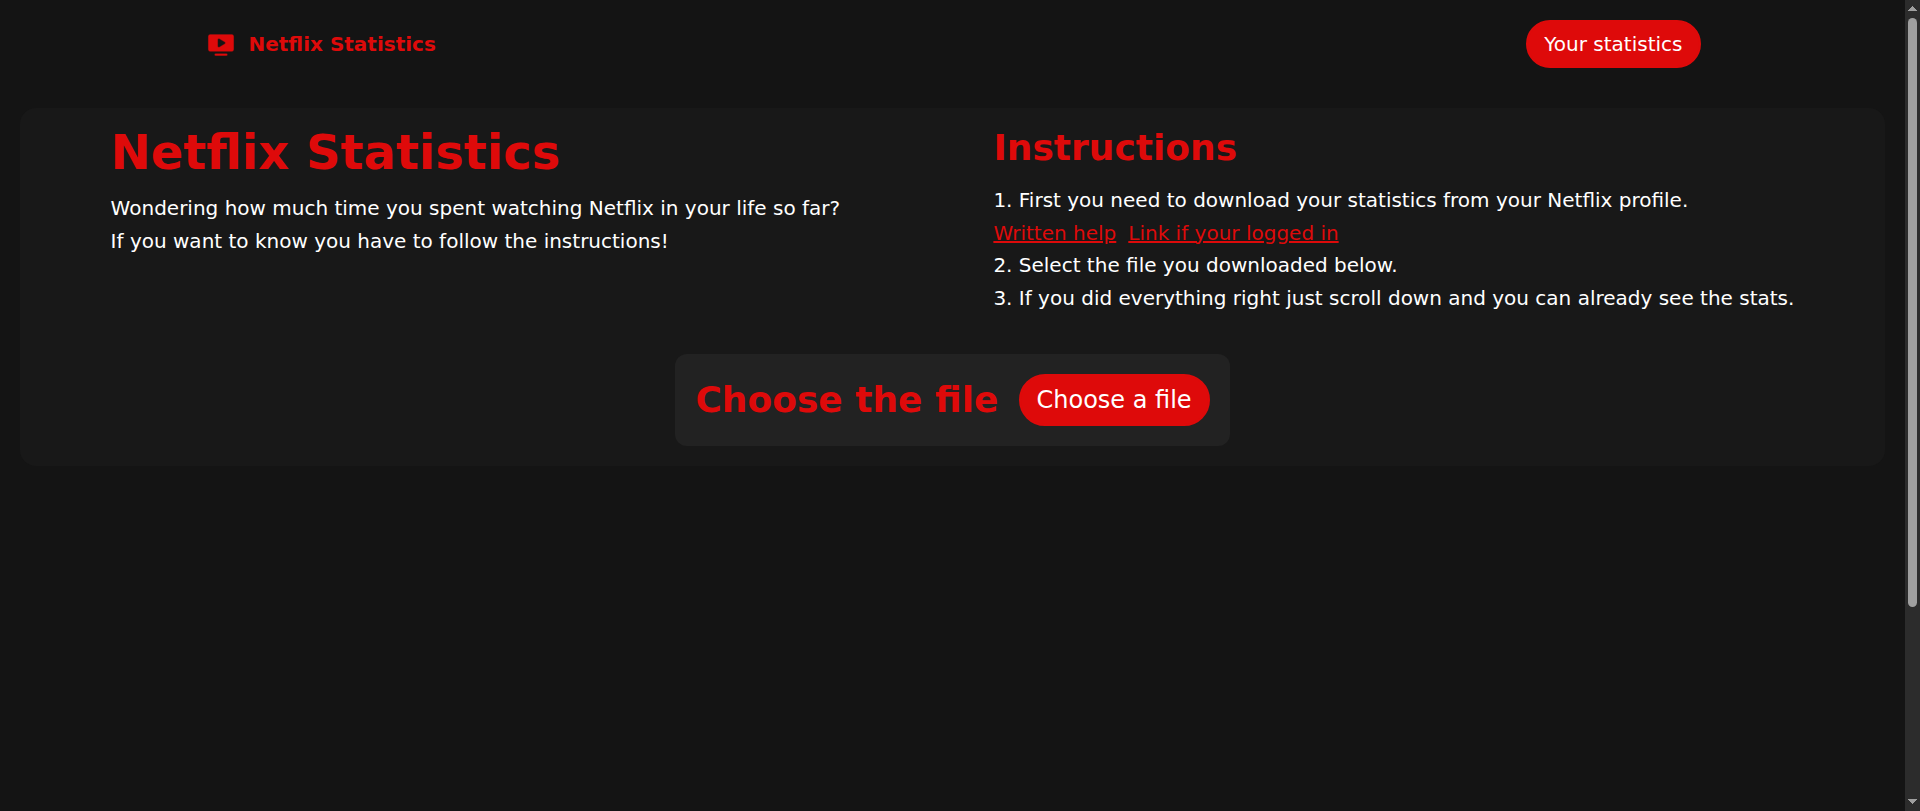Click the vertical scrollbar thumb

coord(1912,312)
